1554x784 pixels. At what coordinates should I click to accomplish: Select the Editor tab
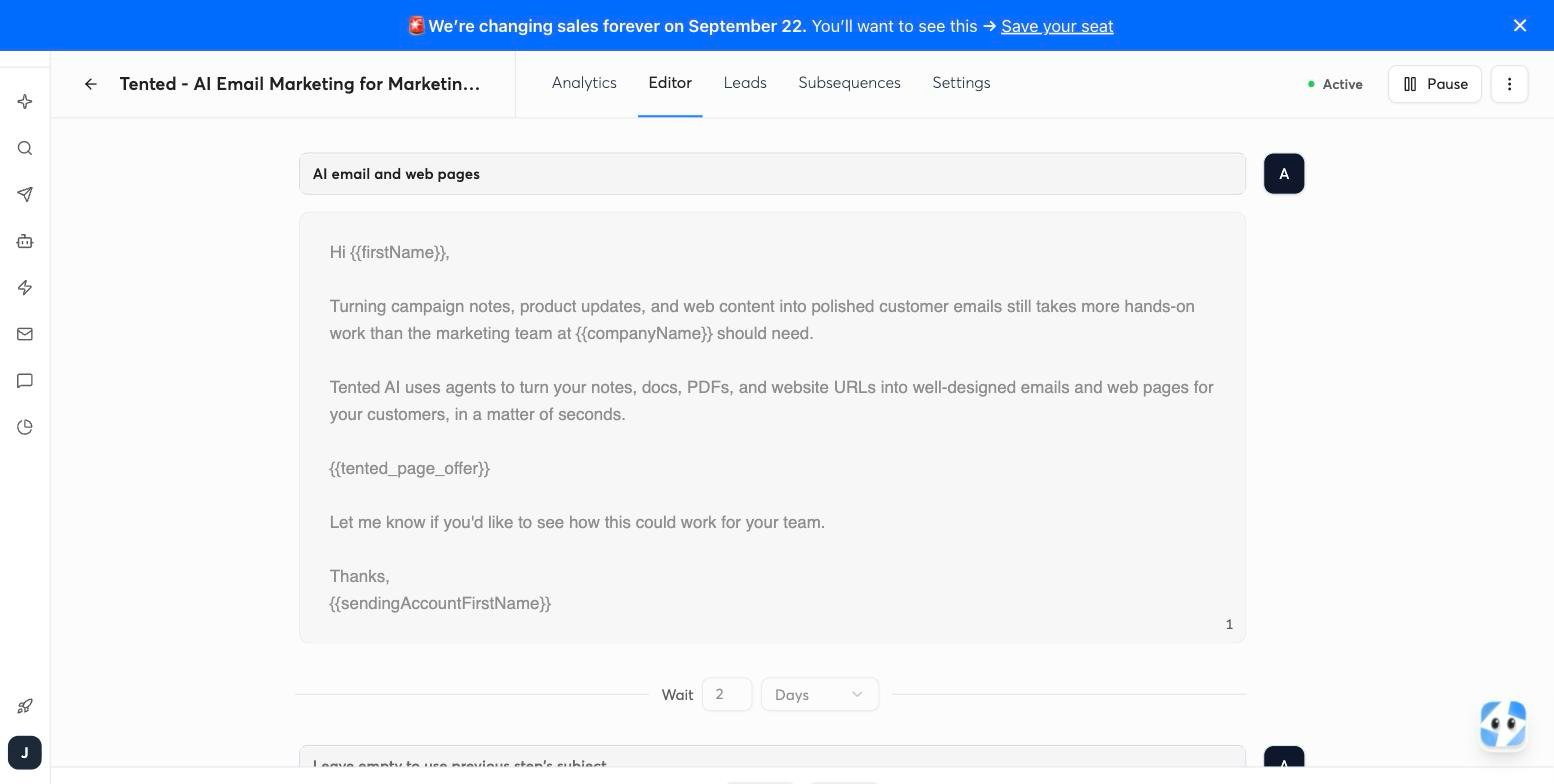(x=670, y=83)
